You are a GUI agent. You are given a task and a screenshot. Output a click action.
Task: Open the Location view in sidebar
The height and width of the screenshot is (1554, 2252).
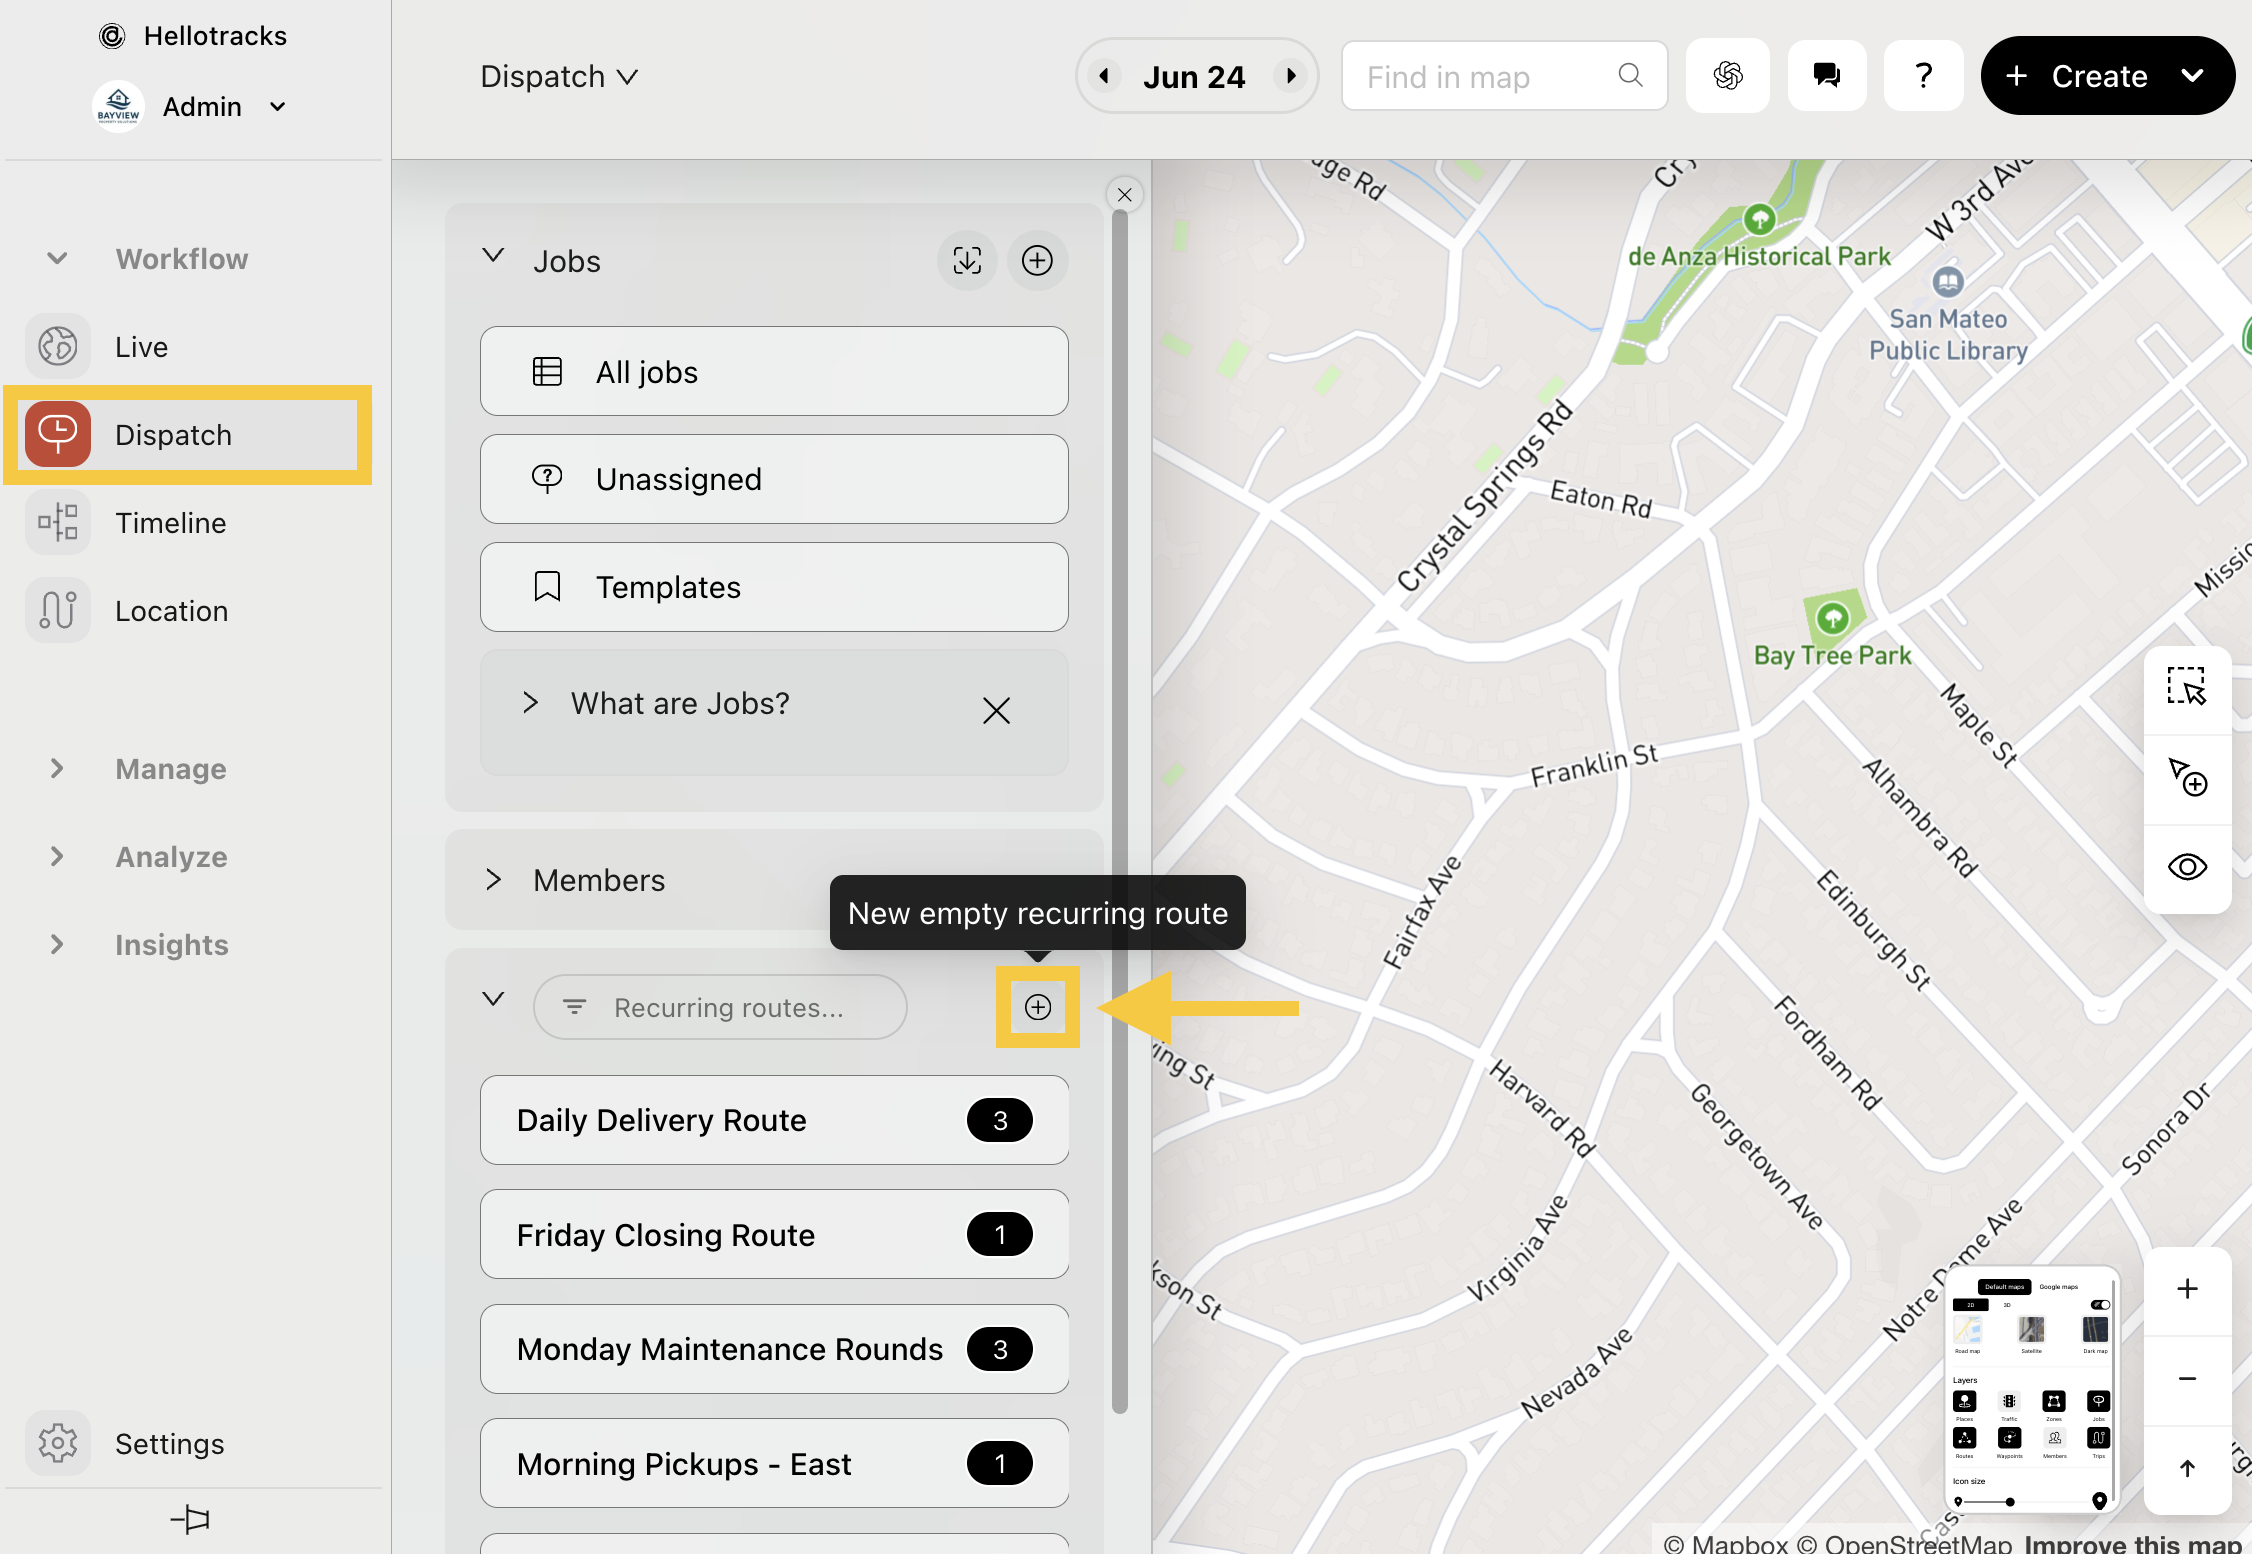pos(190,611)
